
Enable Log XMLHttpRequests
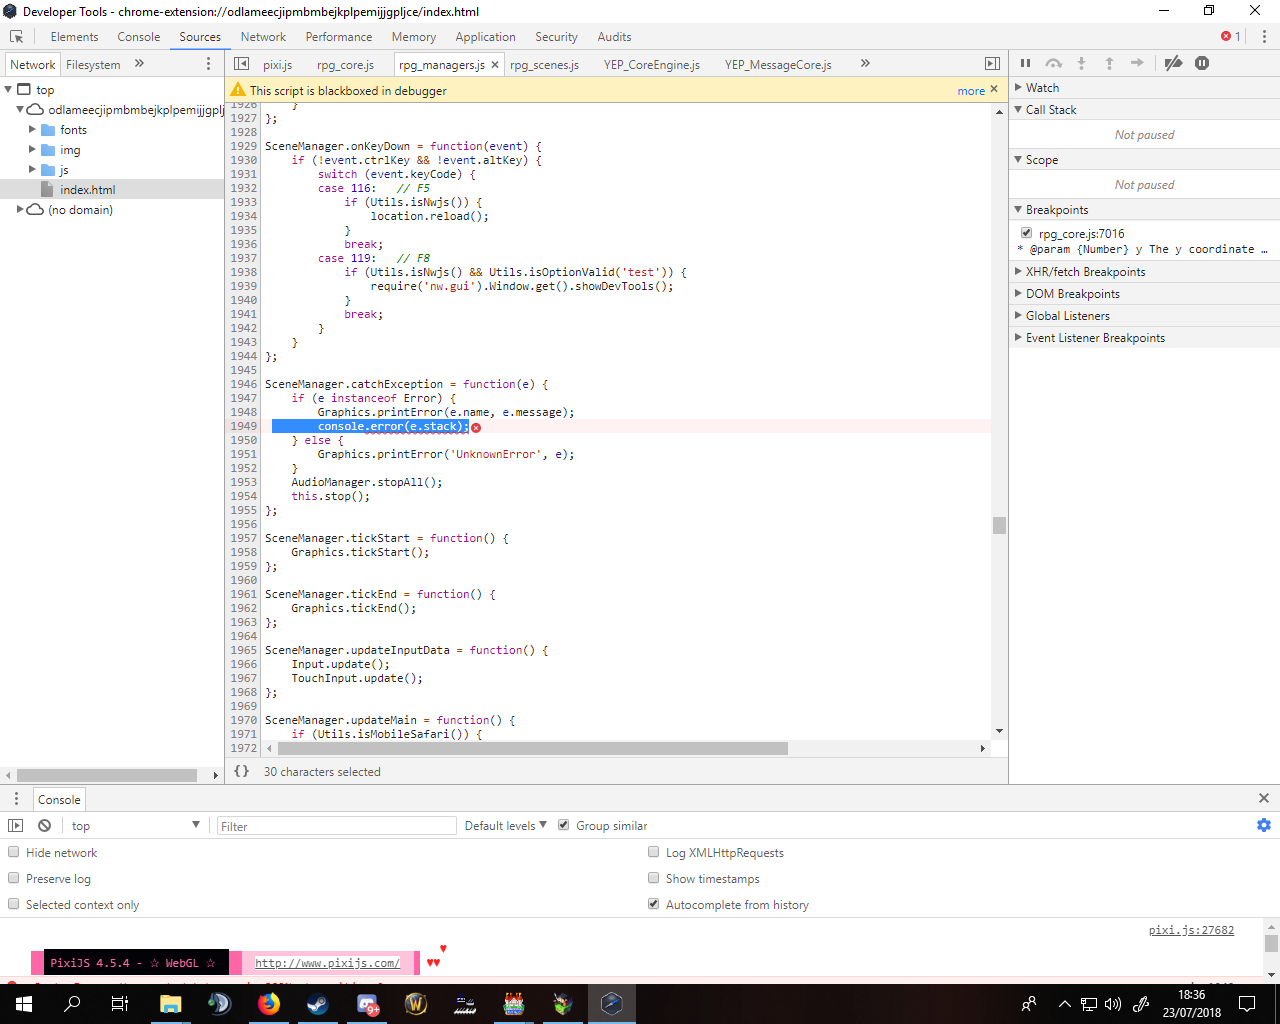tap(654, 852)
